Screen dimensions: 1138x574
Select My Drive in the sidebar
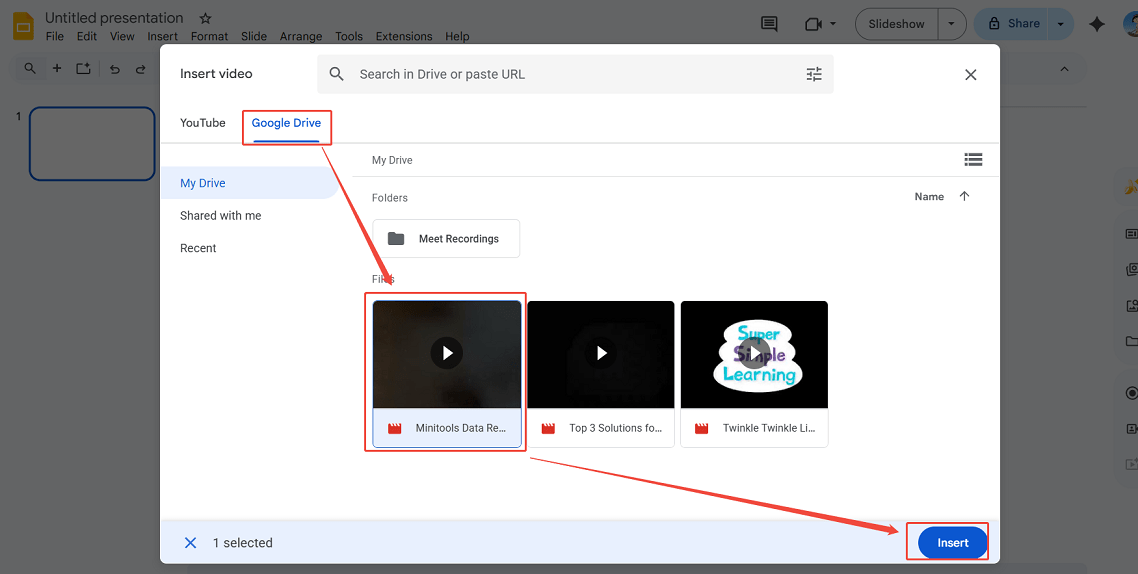pyautogui.click(x=250, y=183)
